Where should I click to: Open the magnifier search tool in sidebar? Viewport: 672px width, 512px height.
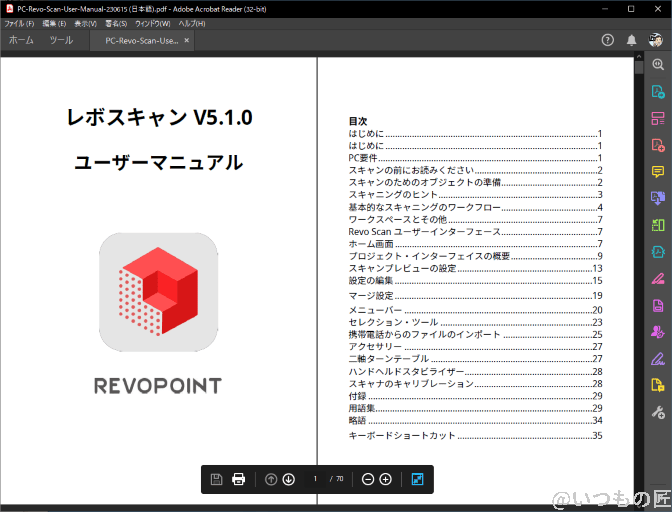coord(657,64)
